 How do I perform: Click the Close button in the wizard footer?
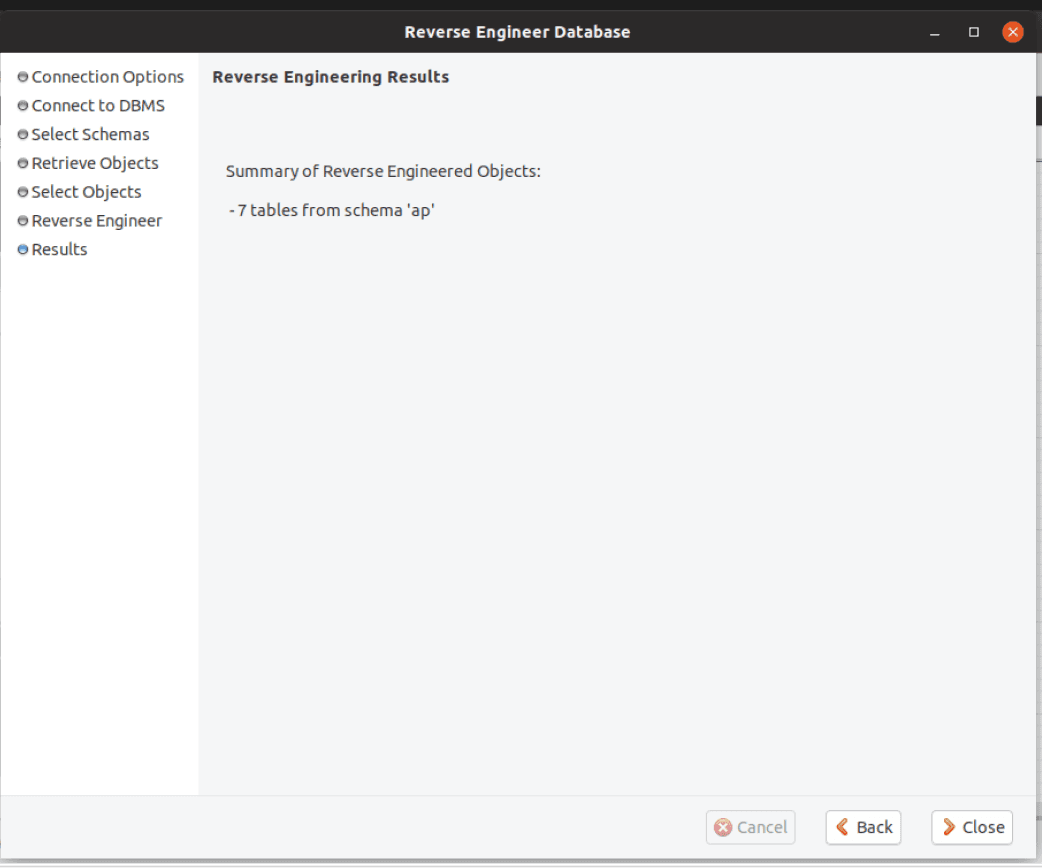[x=972, y=827]
